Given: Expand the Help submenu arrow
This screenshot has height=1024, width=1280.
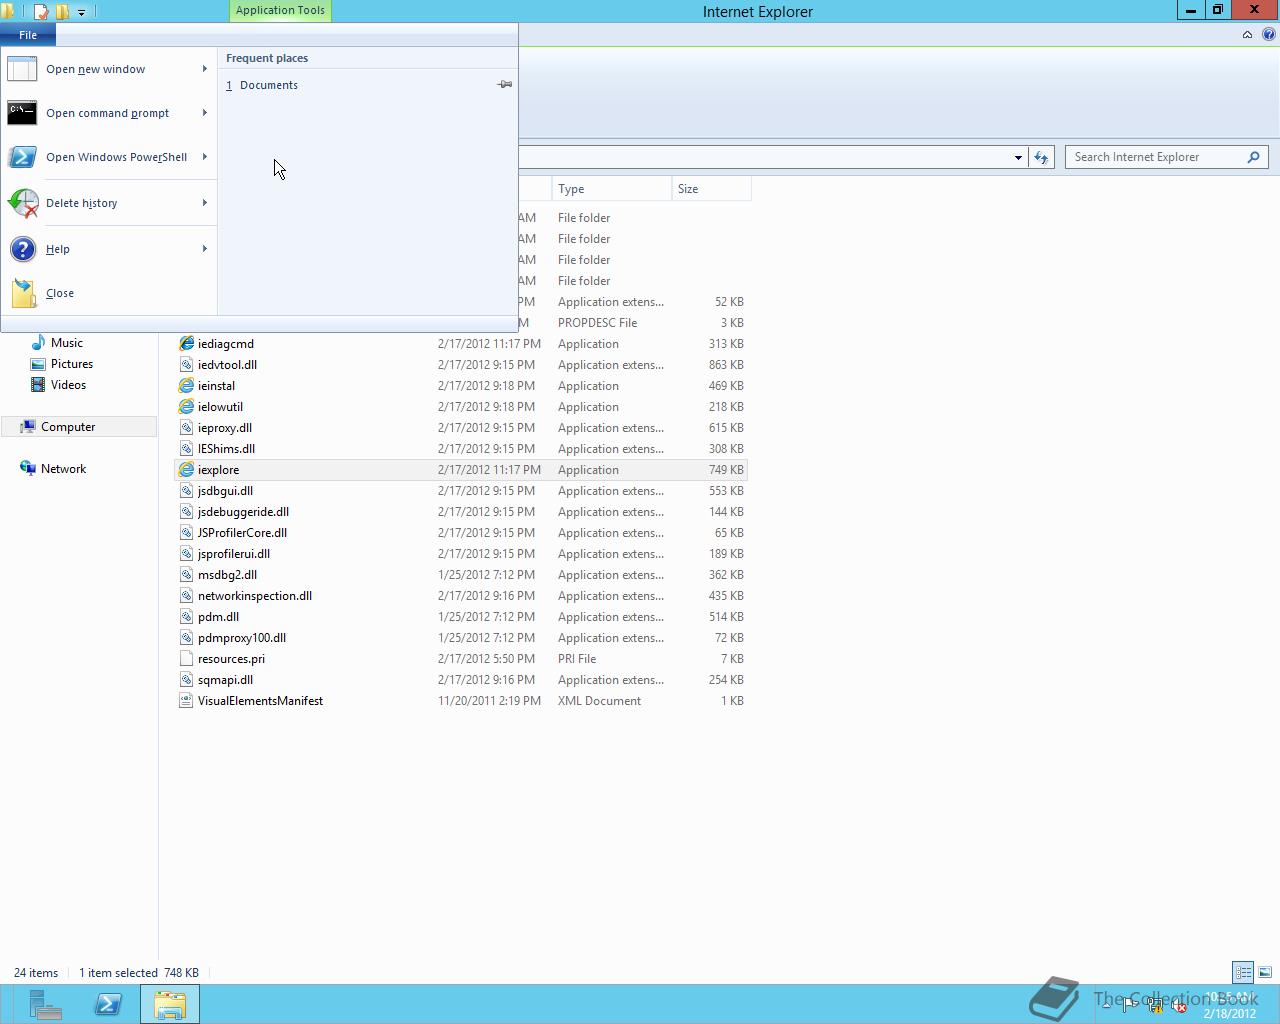Looking at the screenshot, I should (x=205, y=249).
